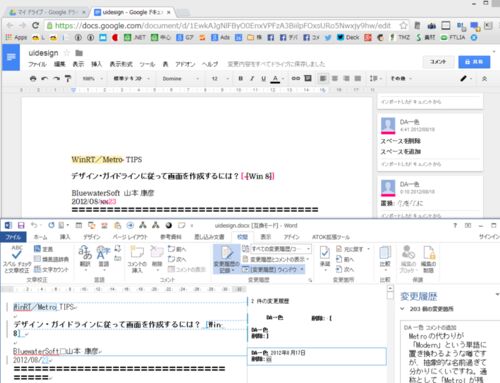Open the paragraph style dropdown
This screenshot has width=500, height=383.
click(131, 79)
